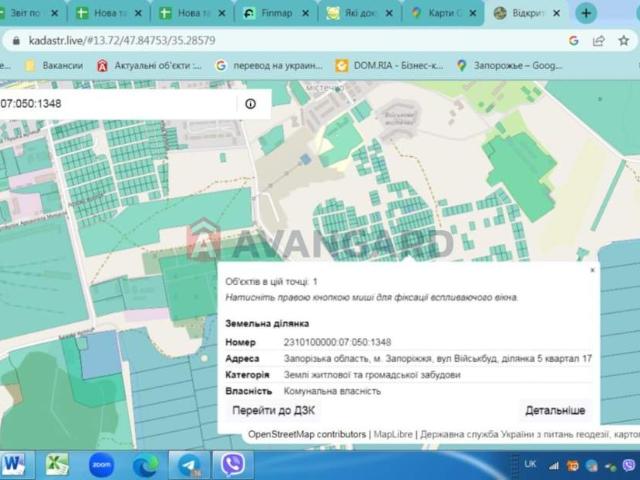The width and height of the screenshot is (640, 480).
Task: Click the 'Детальніше' button
Action: [x=555, y=410]
